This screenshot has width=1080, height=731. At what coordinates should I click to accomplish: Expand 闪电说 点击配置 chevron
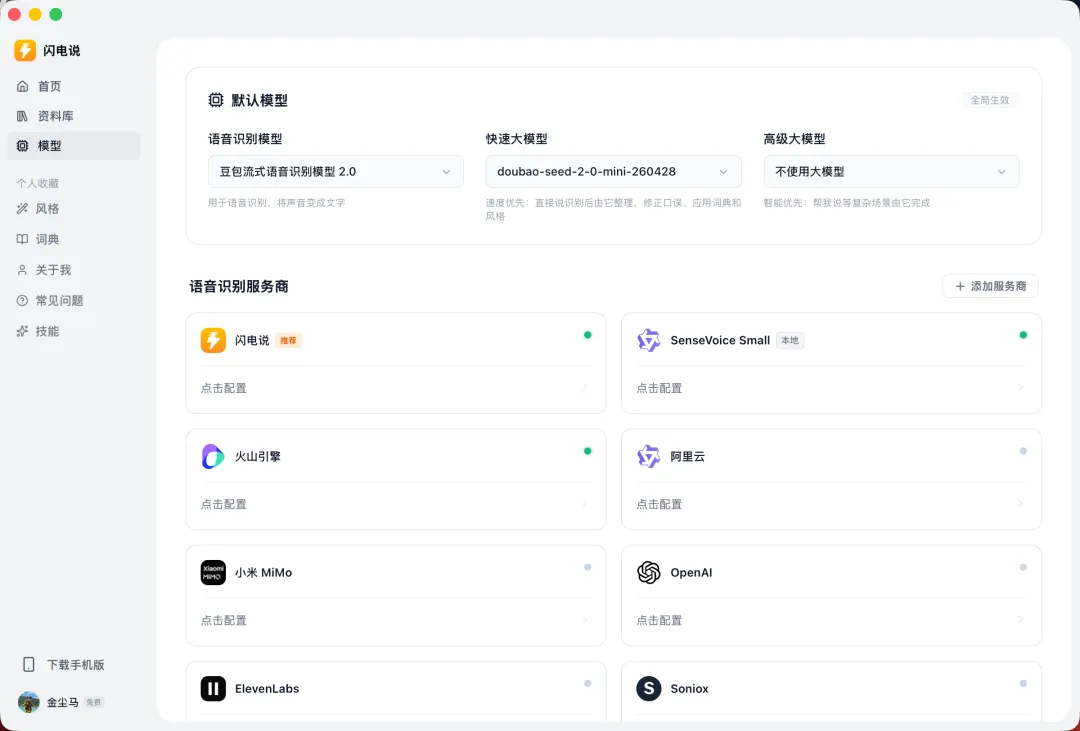585,388
